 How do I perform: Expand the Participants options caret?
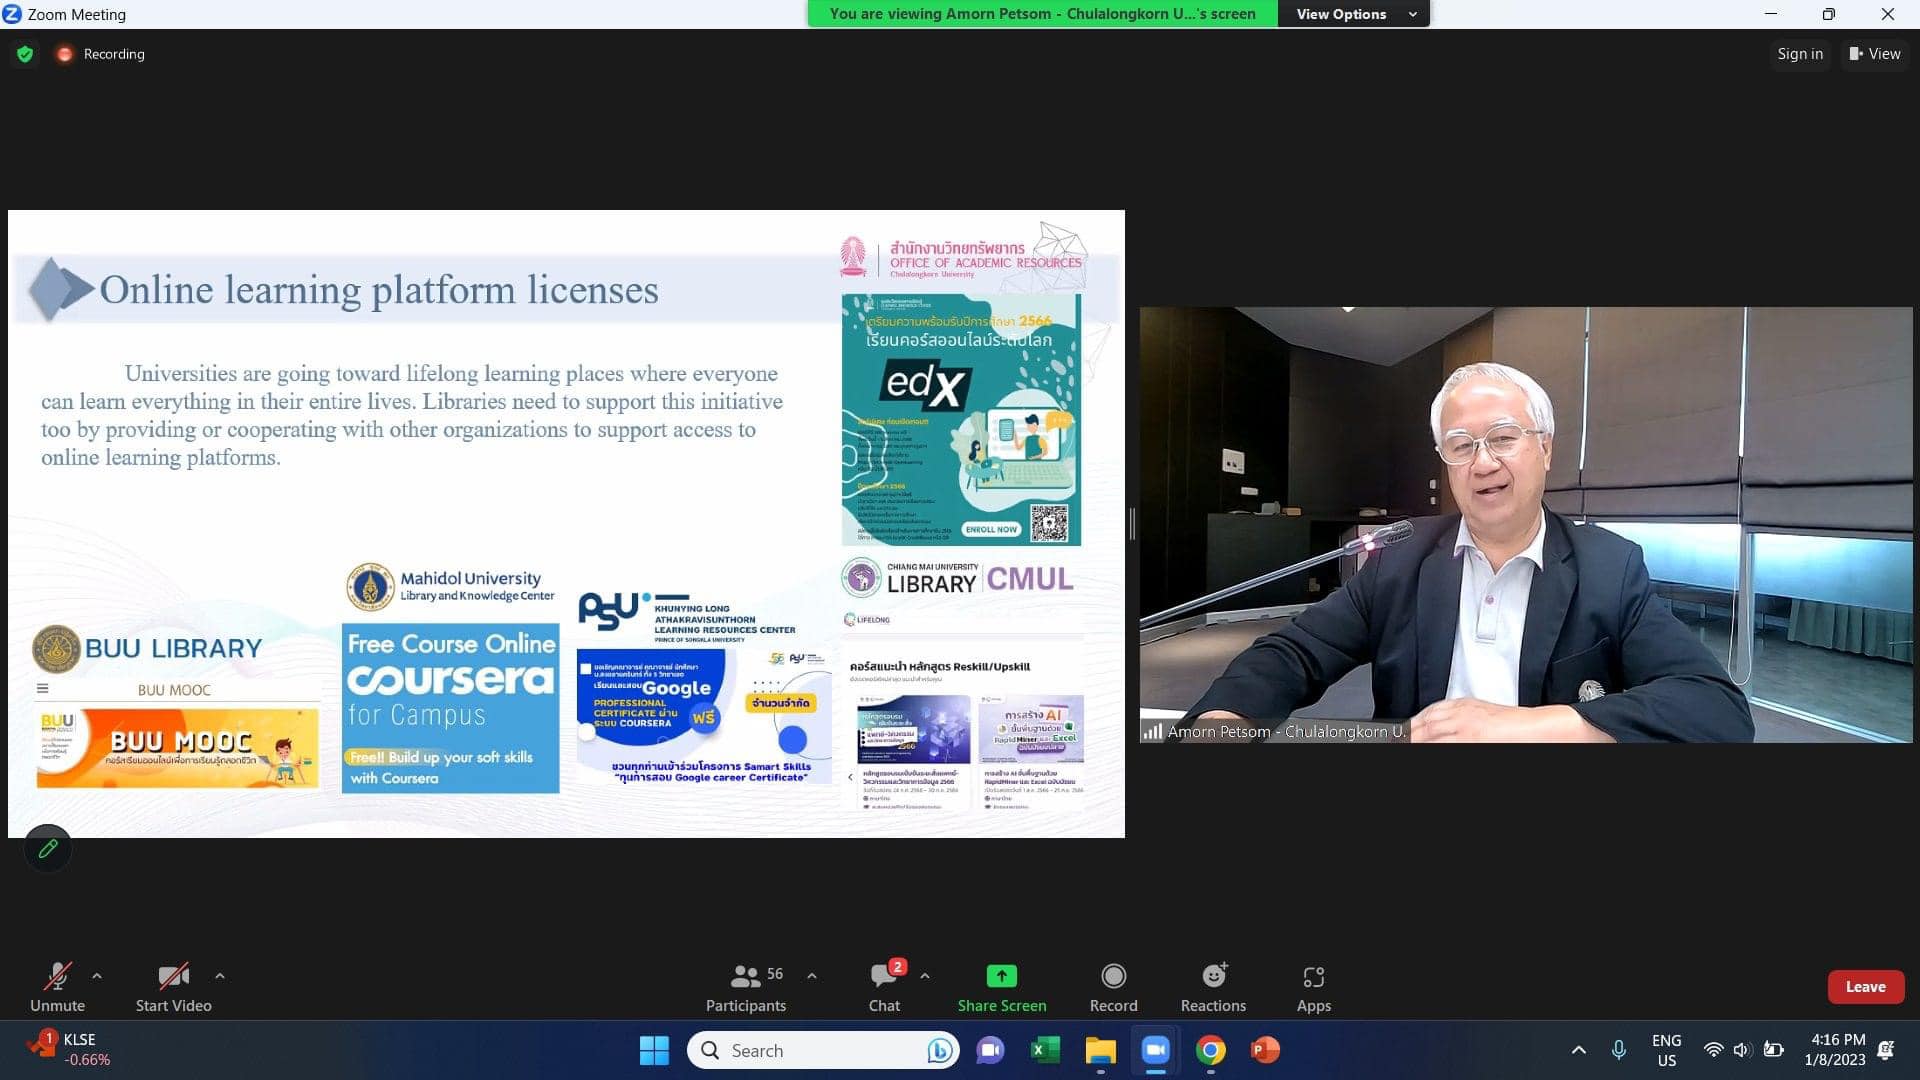[x=812, y=975]
